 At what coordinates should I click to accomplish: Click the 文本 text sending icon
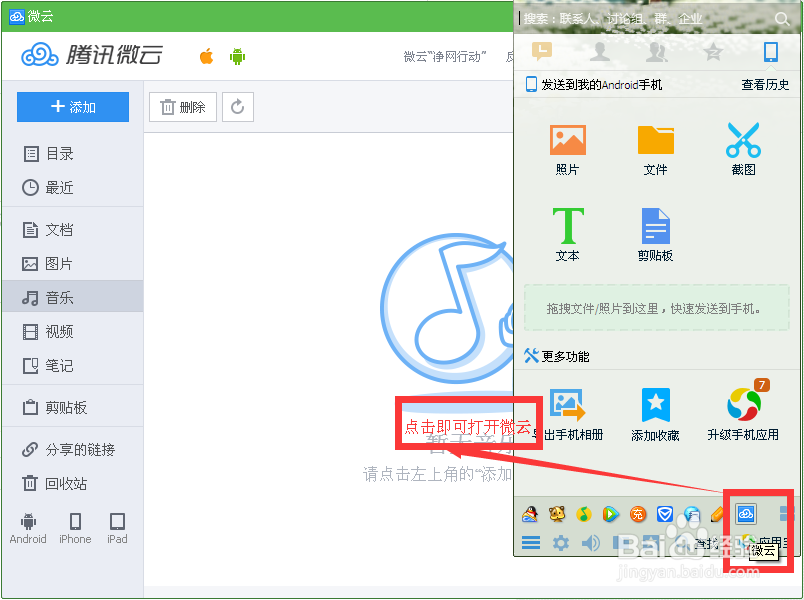tap(567, 228)
